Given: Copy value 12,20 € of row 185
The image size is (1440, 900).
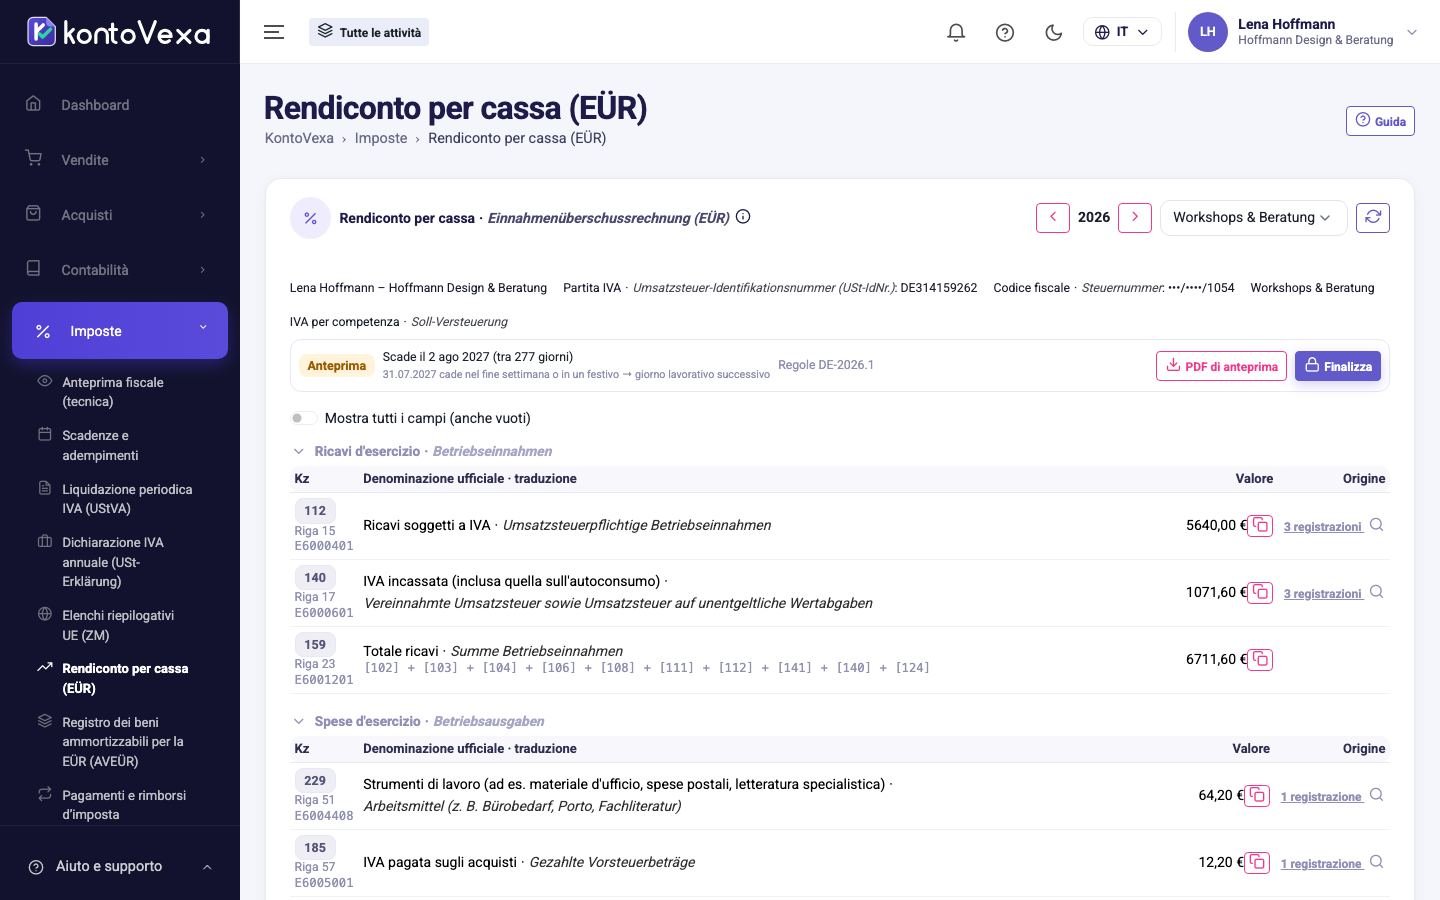Looking at the screenshot, I should (x=1257, y=862).
